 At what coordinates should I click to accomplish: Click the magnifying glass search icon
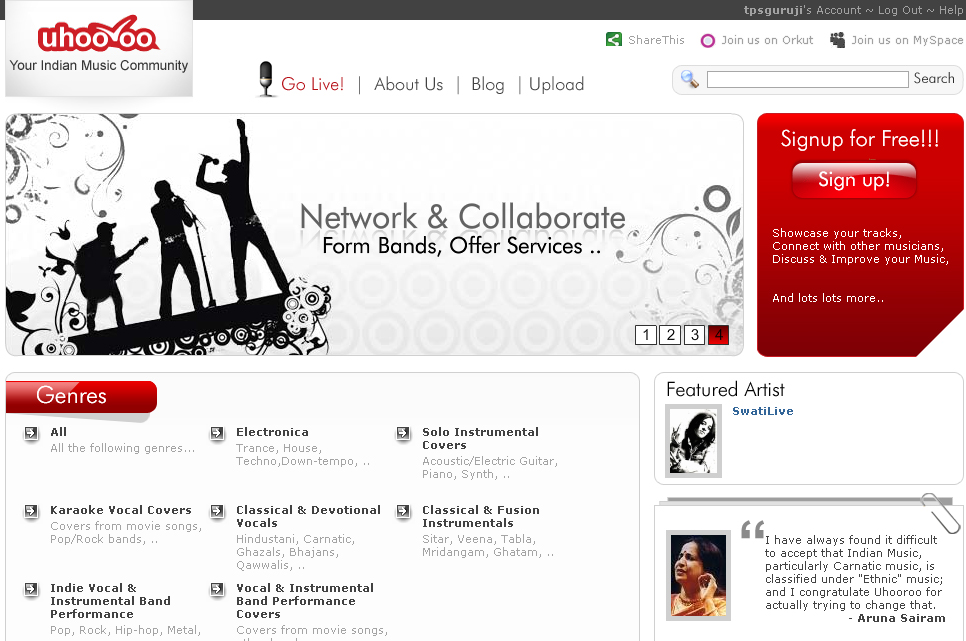click(x=689, y=79)
